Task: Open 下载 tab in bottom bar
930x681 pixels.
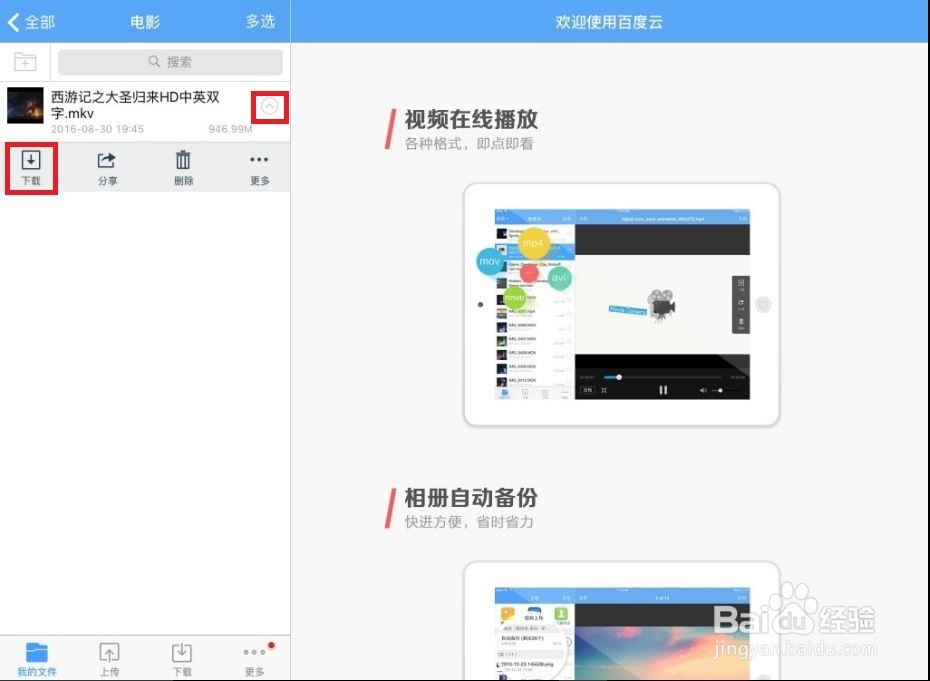Action: point(181,659)
